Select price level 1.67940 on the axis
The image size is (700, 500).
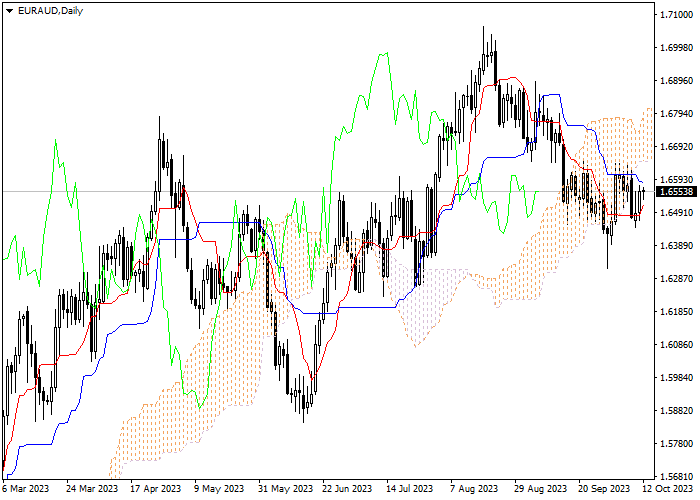[x=677, y=114]
